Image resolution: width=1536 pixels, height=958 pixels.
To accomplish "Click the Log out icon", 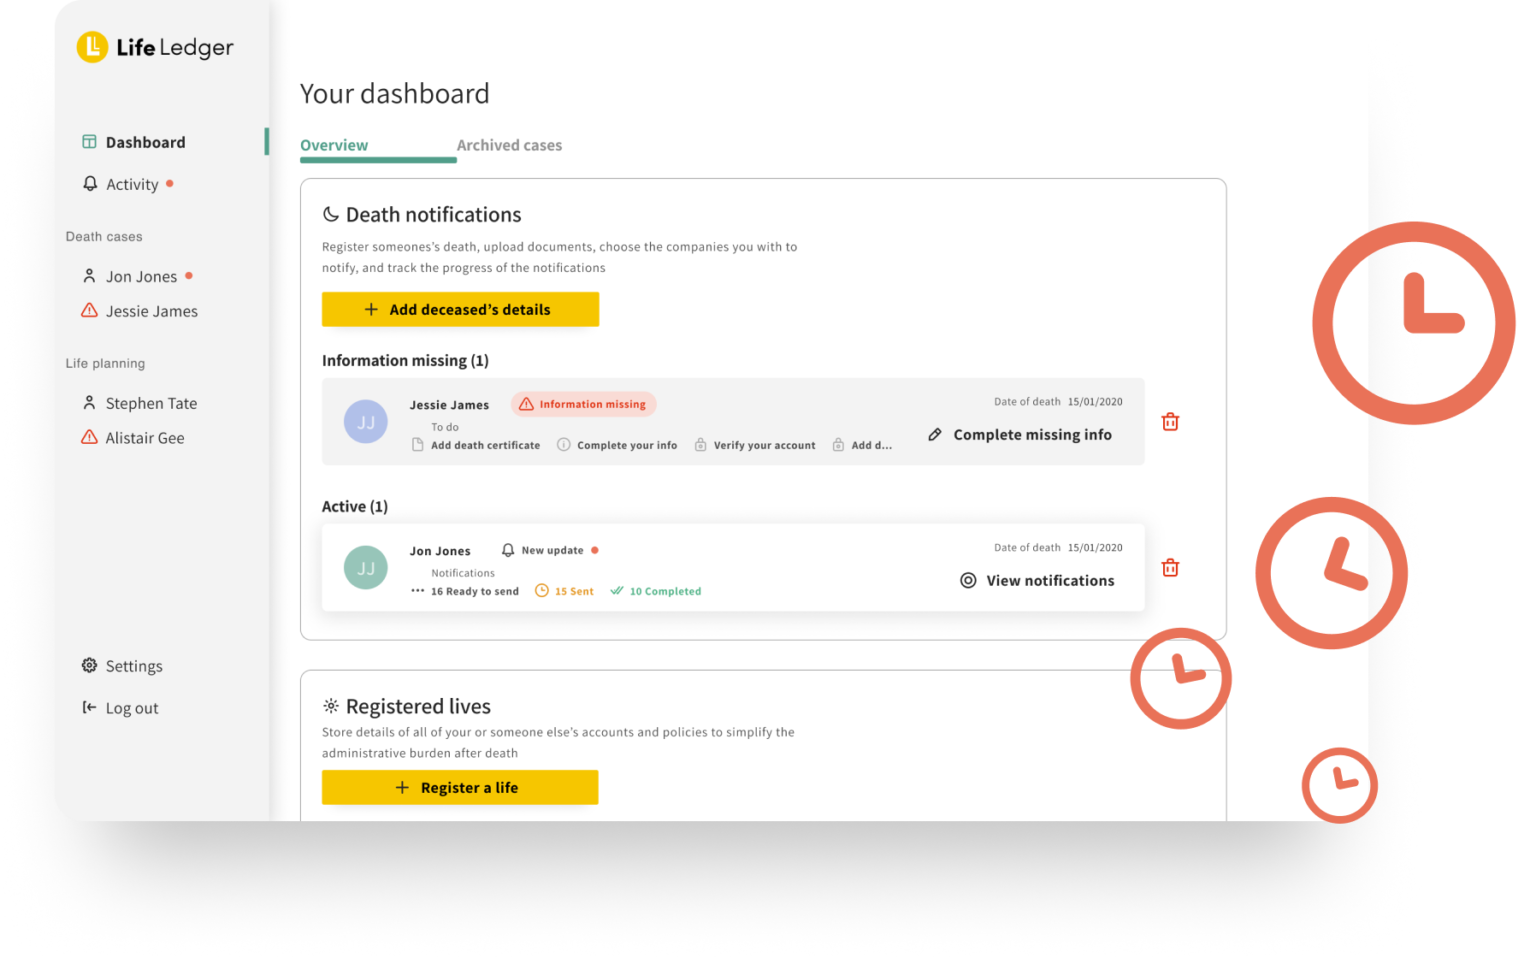I will 87,708.
